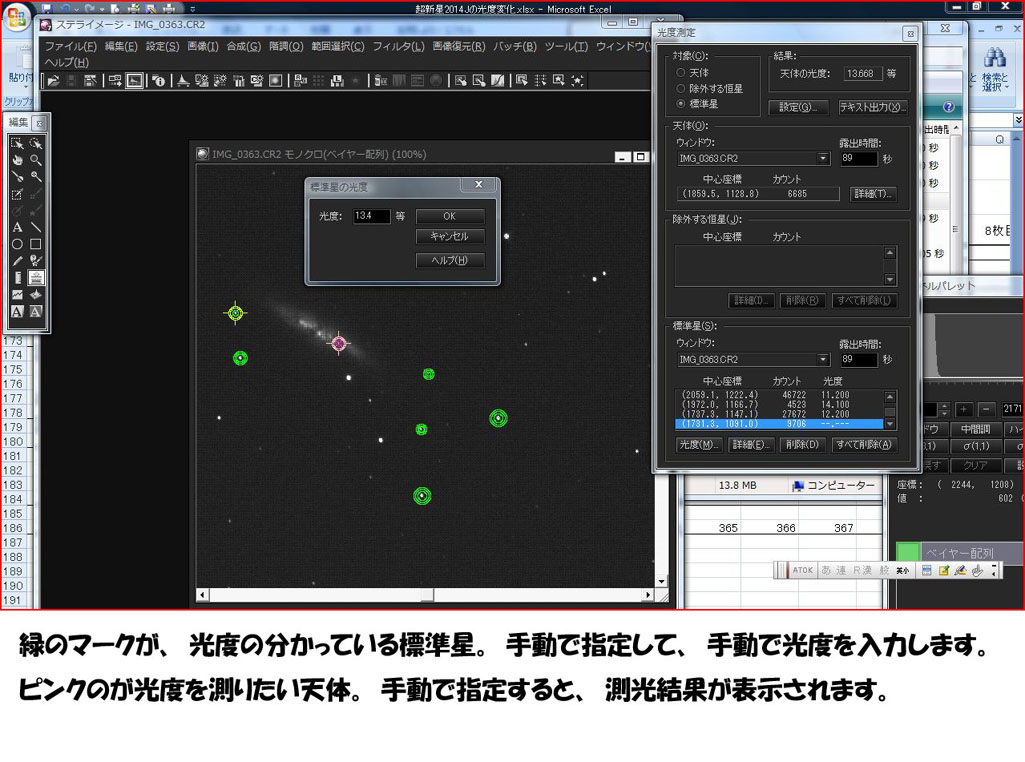Image resolution: width=1025 pixels, height=762 pixels.
Task: Click キャンセル in the 標準星の光度 dialog
Action: [450, 237]
